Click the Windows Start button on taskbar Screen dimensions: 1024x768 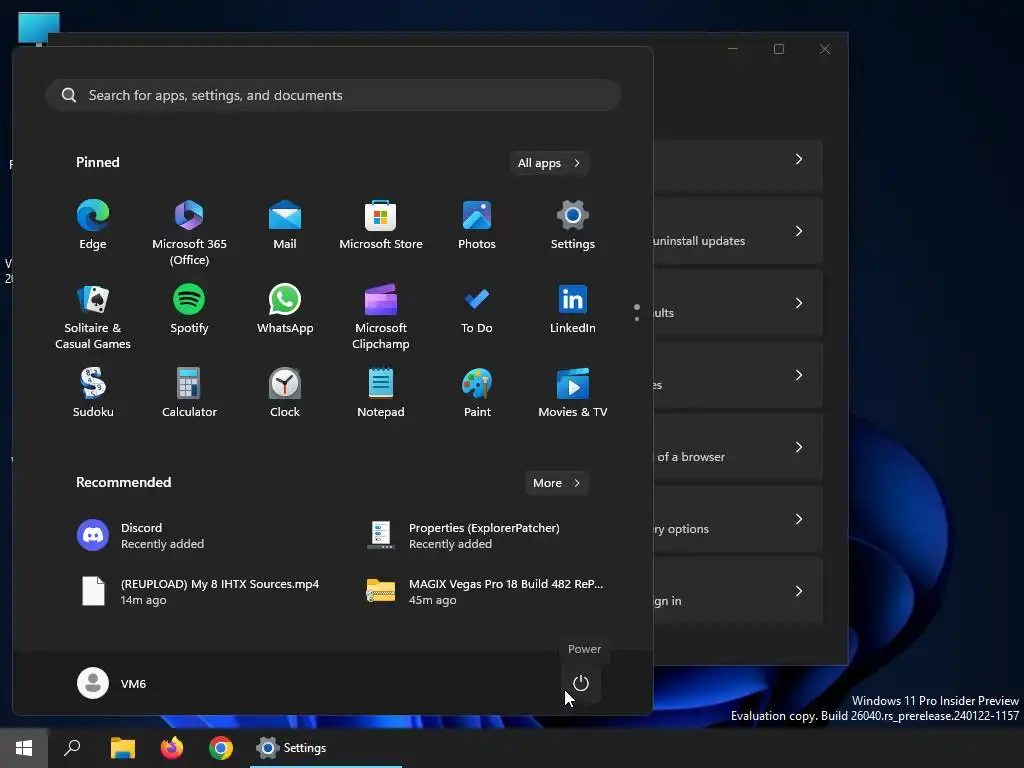coord(24,748)
